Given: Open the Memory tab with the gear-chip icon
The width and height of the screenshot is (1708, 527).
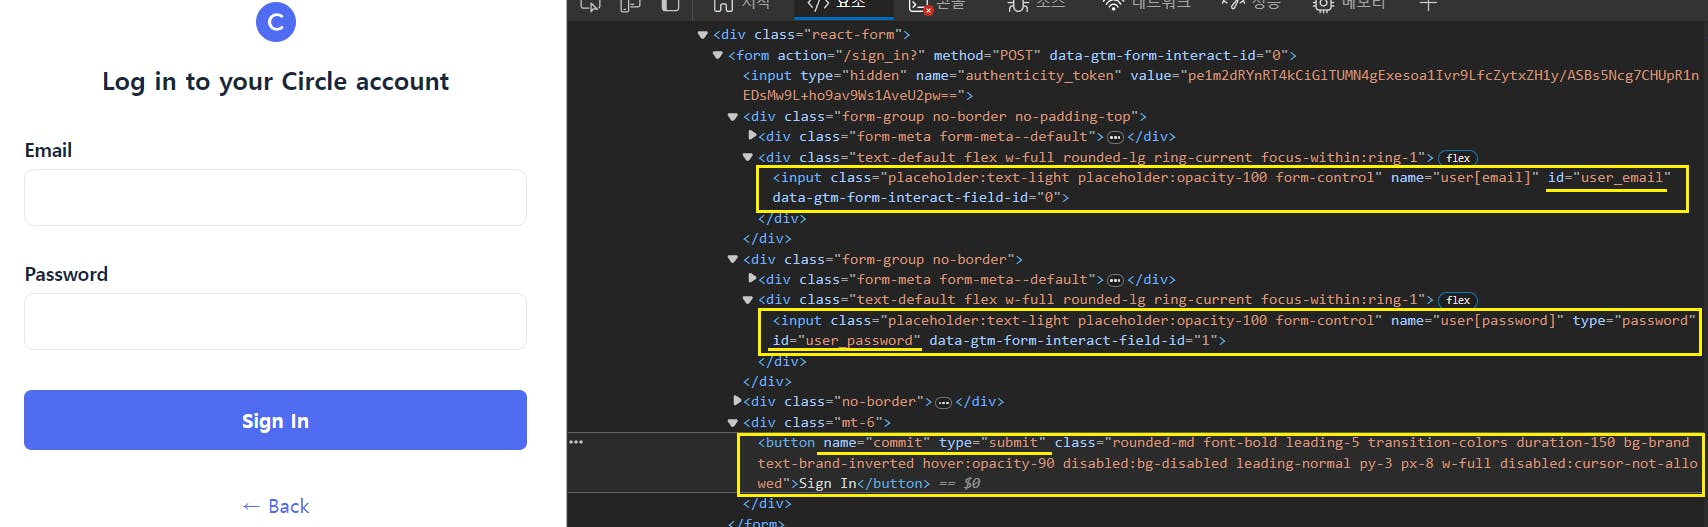Looking at the screenshot, I should tap(1350, 5).
